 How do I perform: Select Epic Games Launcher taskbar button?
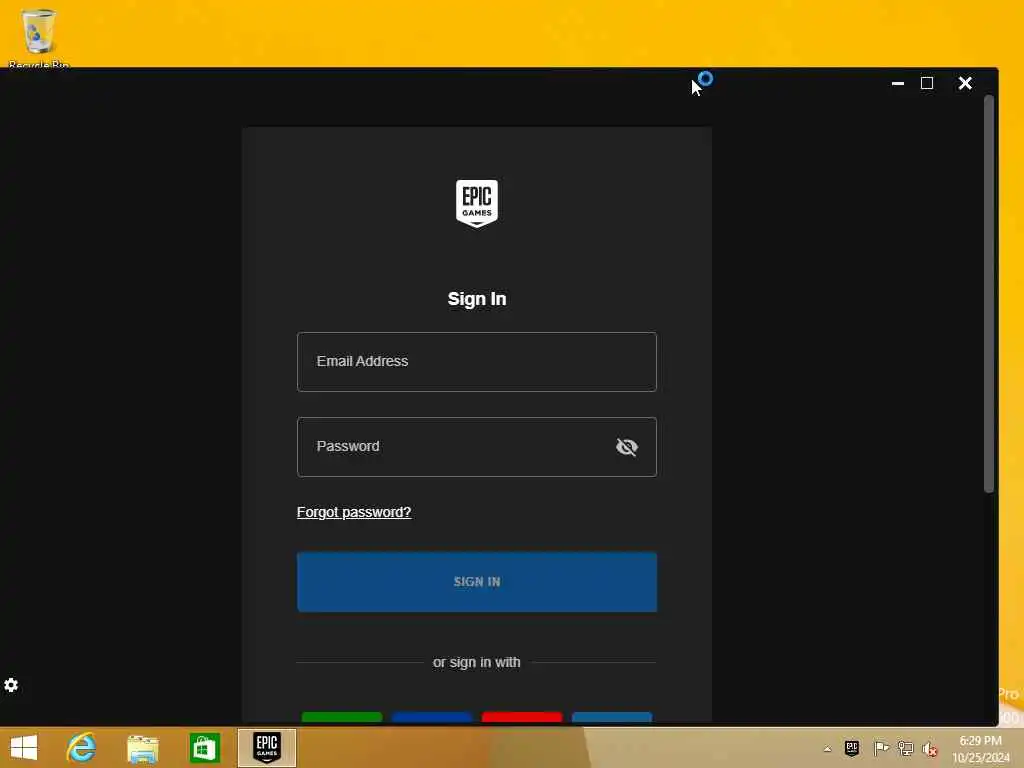266,748
